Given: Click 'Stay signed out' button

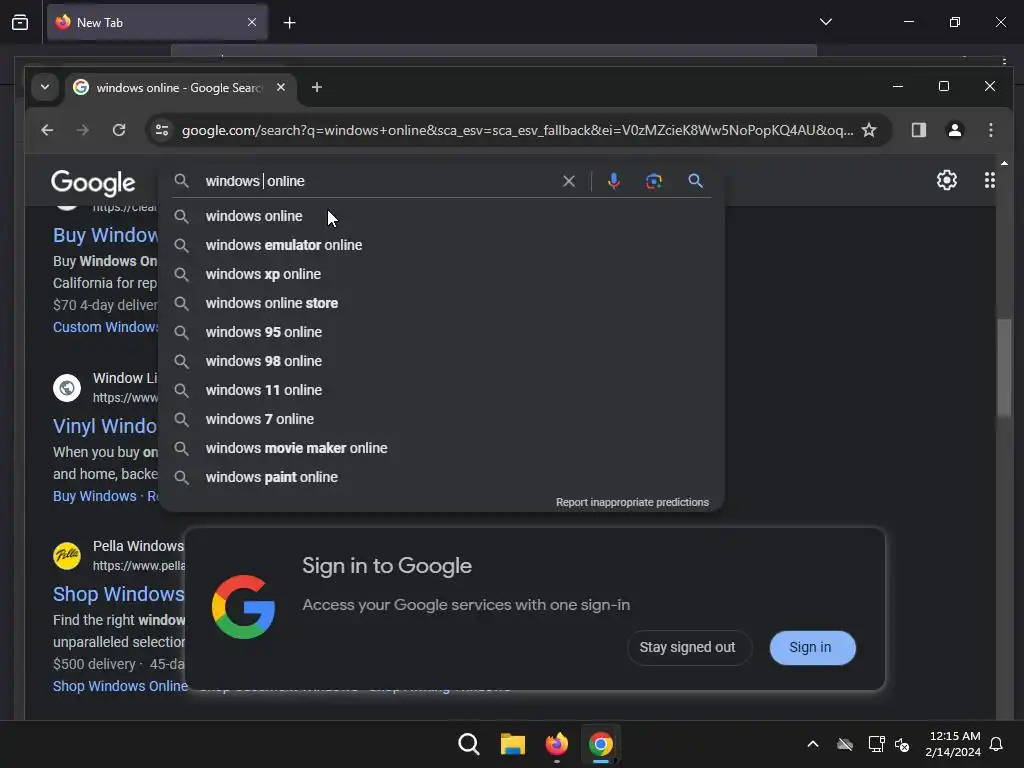Looking at the screenshot, I should 689,648.
